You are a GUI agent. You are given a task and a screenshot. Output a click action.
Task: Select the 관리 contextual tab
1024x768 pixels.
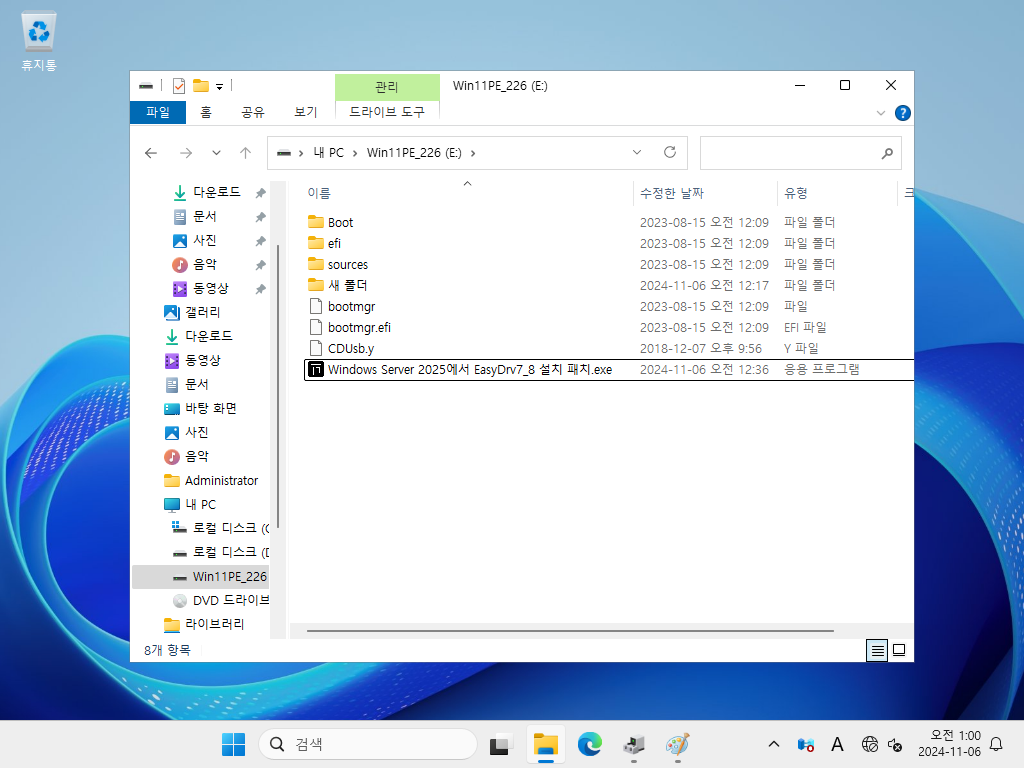pos(387,87)
